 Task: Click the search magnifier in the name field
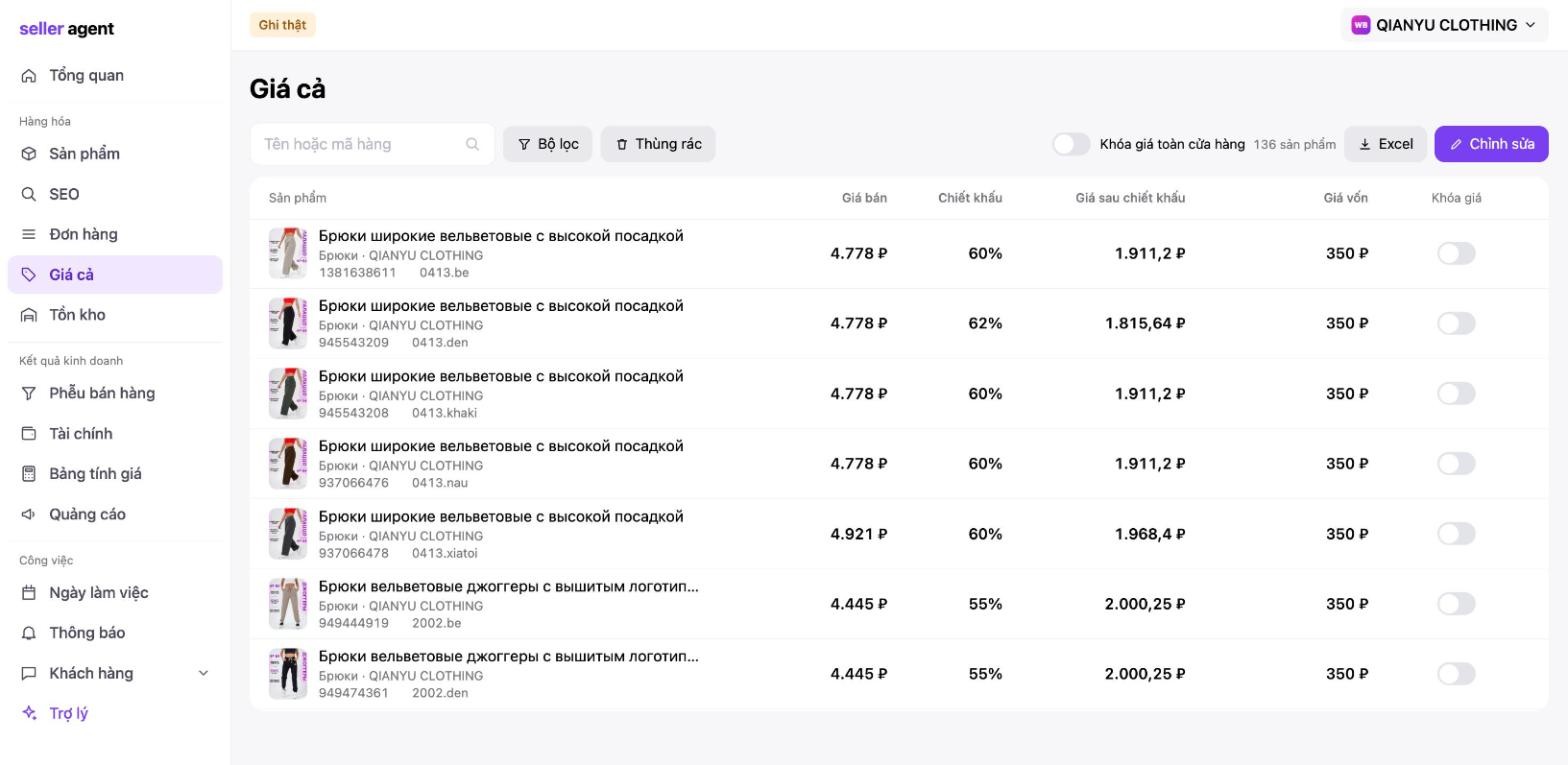472,144
